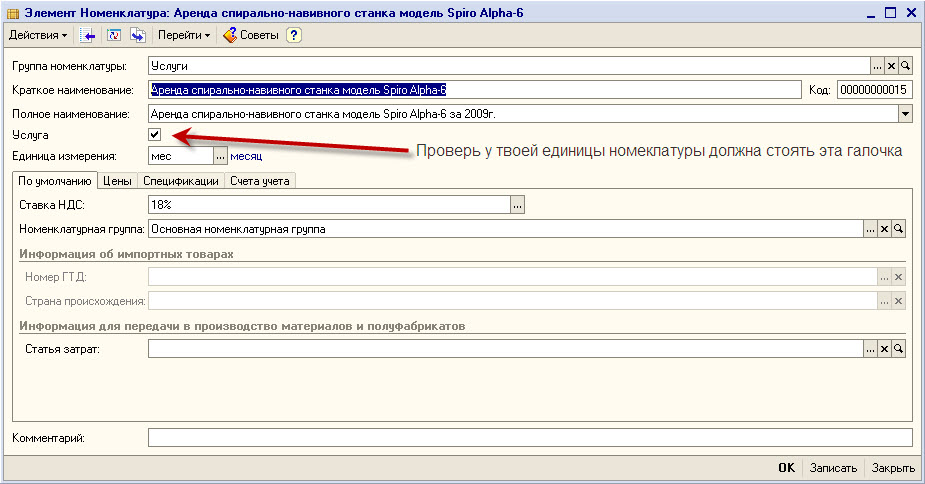
Task: Switch to the Цены tab
Action: tap(117, 181)
